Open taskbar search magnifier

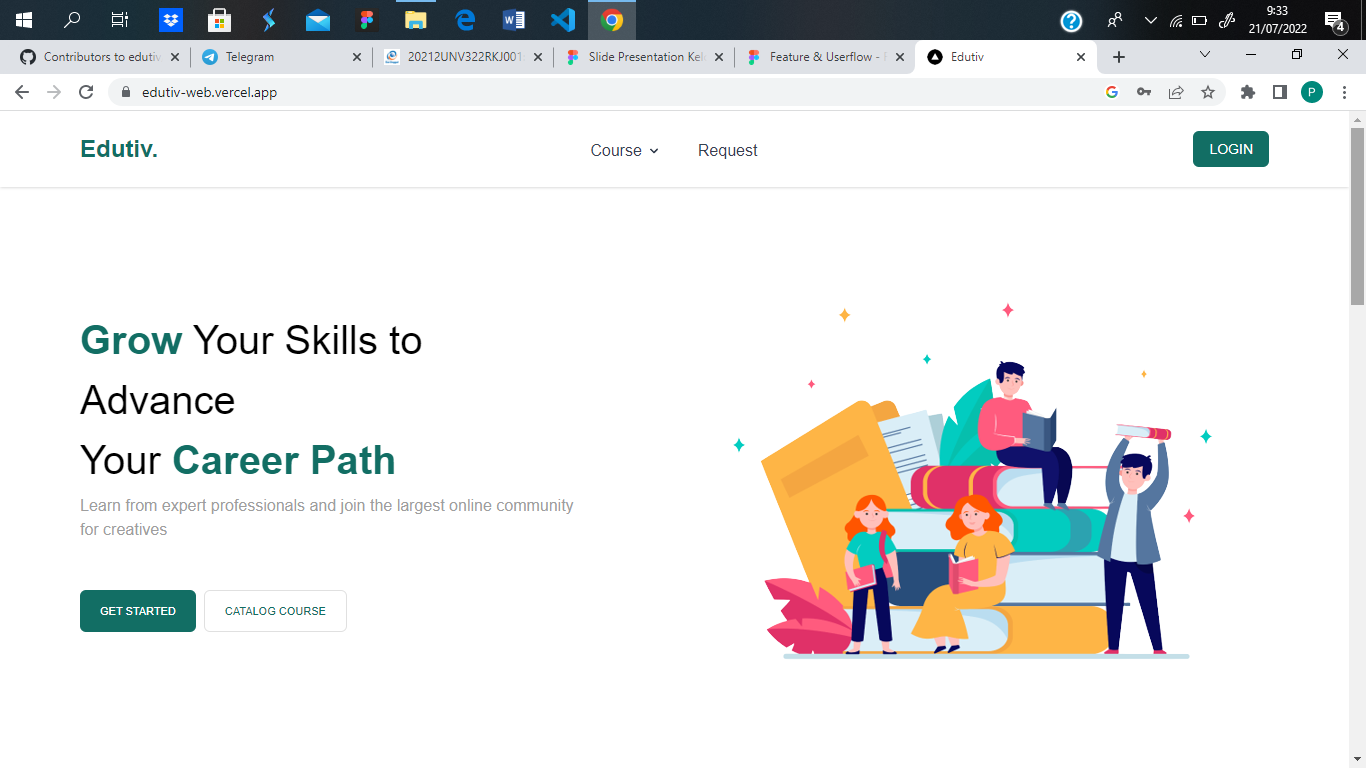point(72,20)
